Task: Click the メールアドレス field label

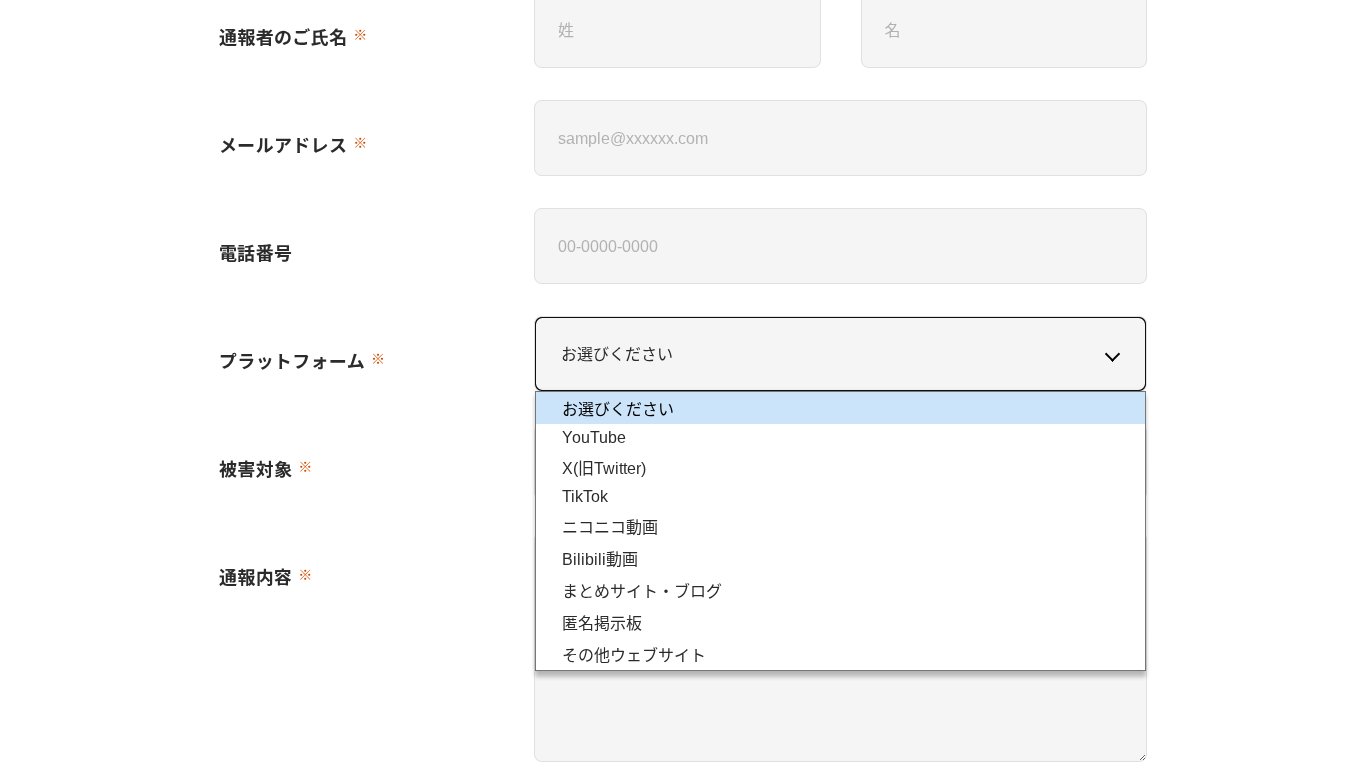Action: pyautogui.click(x=283, y=146)
